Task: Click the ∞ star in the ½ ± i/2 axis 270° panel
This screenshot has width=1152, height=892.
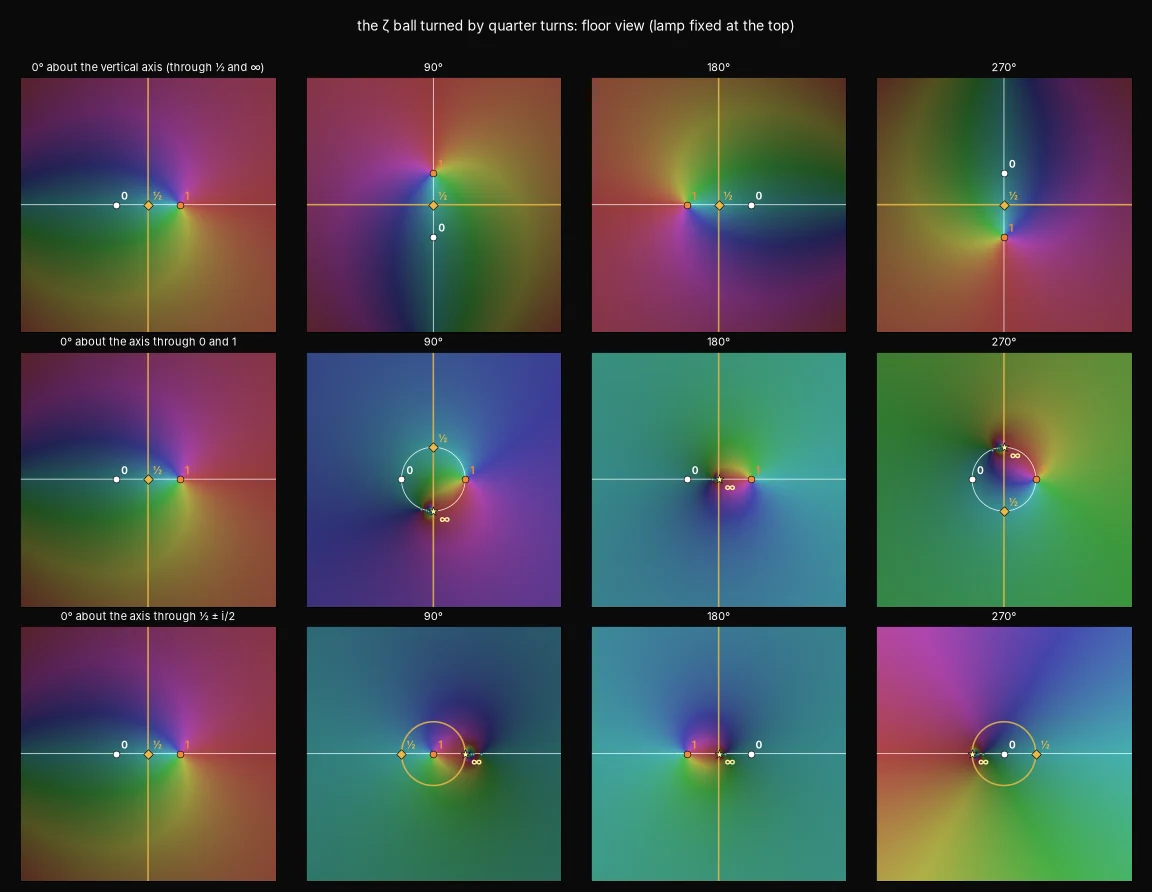Action: pyautogui.click(x=973, y=754)
